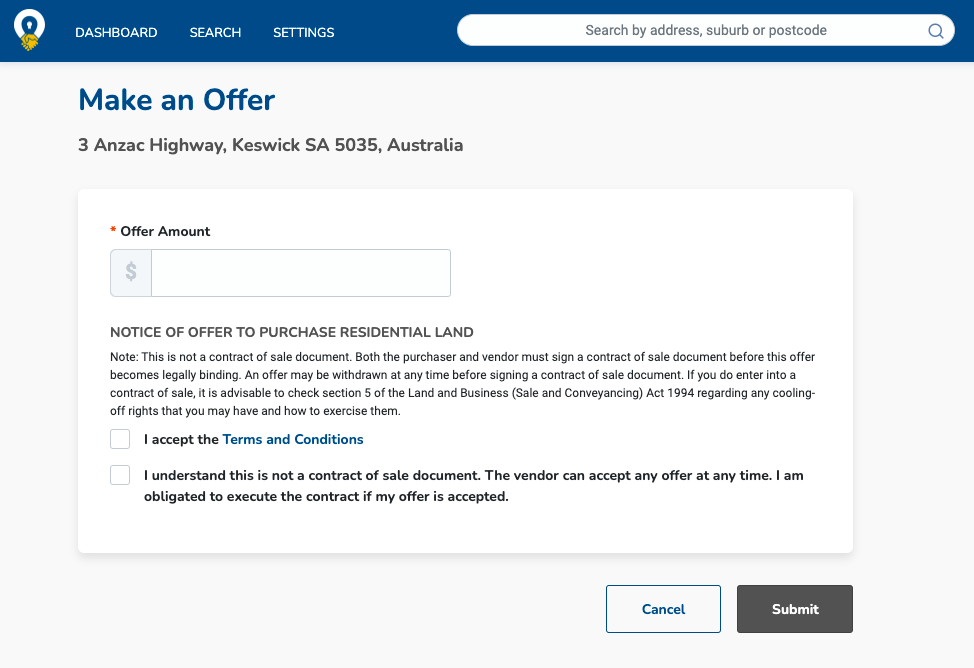
Task: Click the magnifying glass search icon
Action: [935, 30]
